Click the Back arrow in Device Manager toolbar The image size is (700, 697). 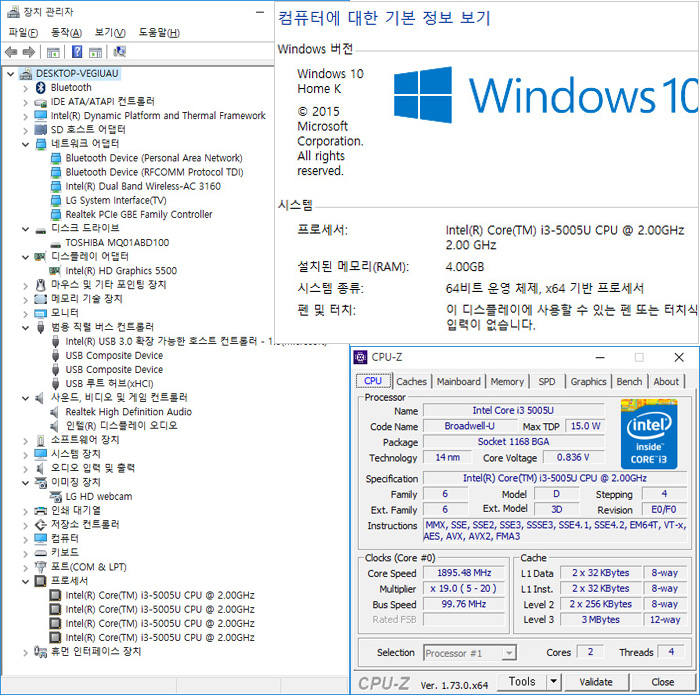click(x=11, y=52)
